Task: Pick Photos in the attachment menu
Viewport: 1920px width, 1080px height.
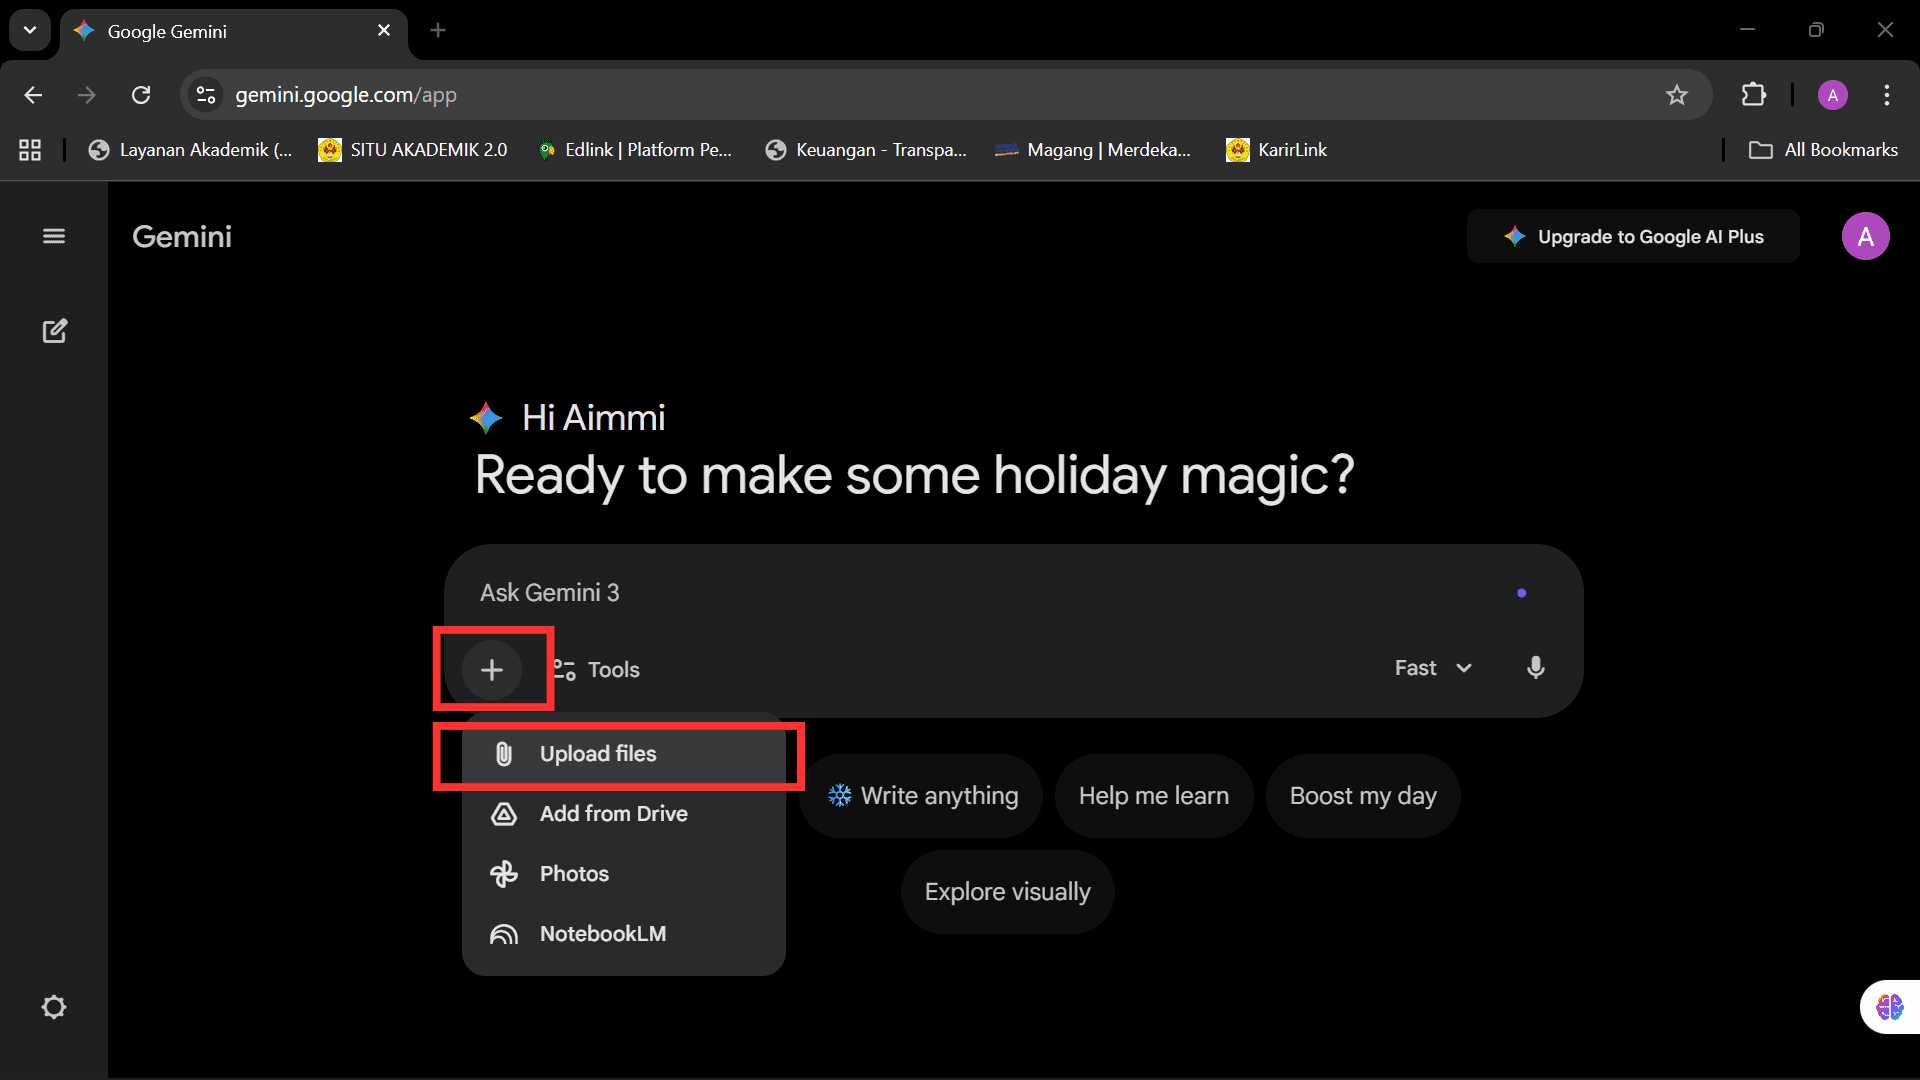Action: [x=573, y=874]
